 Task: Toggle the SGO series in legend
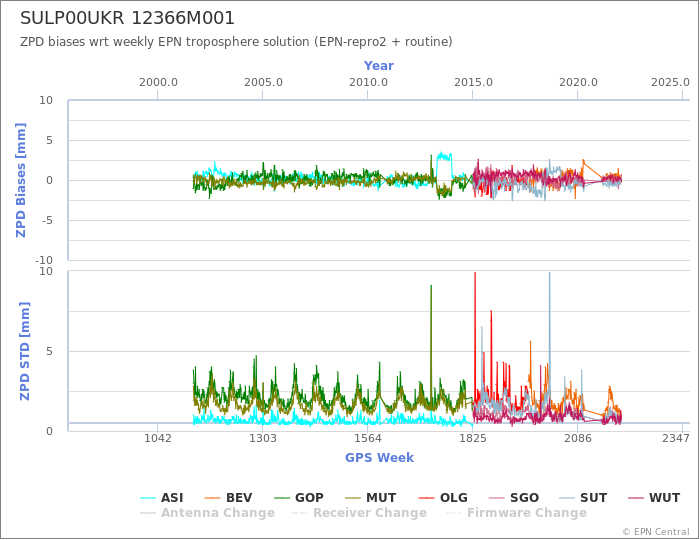click(x=514, y=498)
